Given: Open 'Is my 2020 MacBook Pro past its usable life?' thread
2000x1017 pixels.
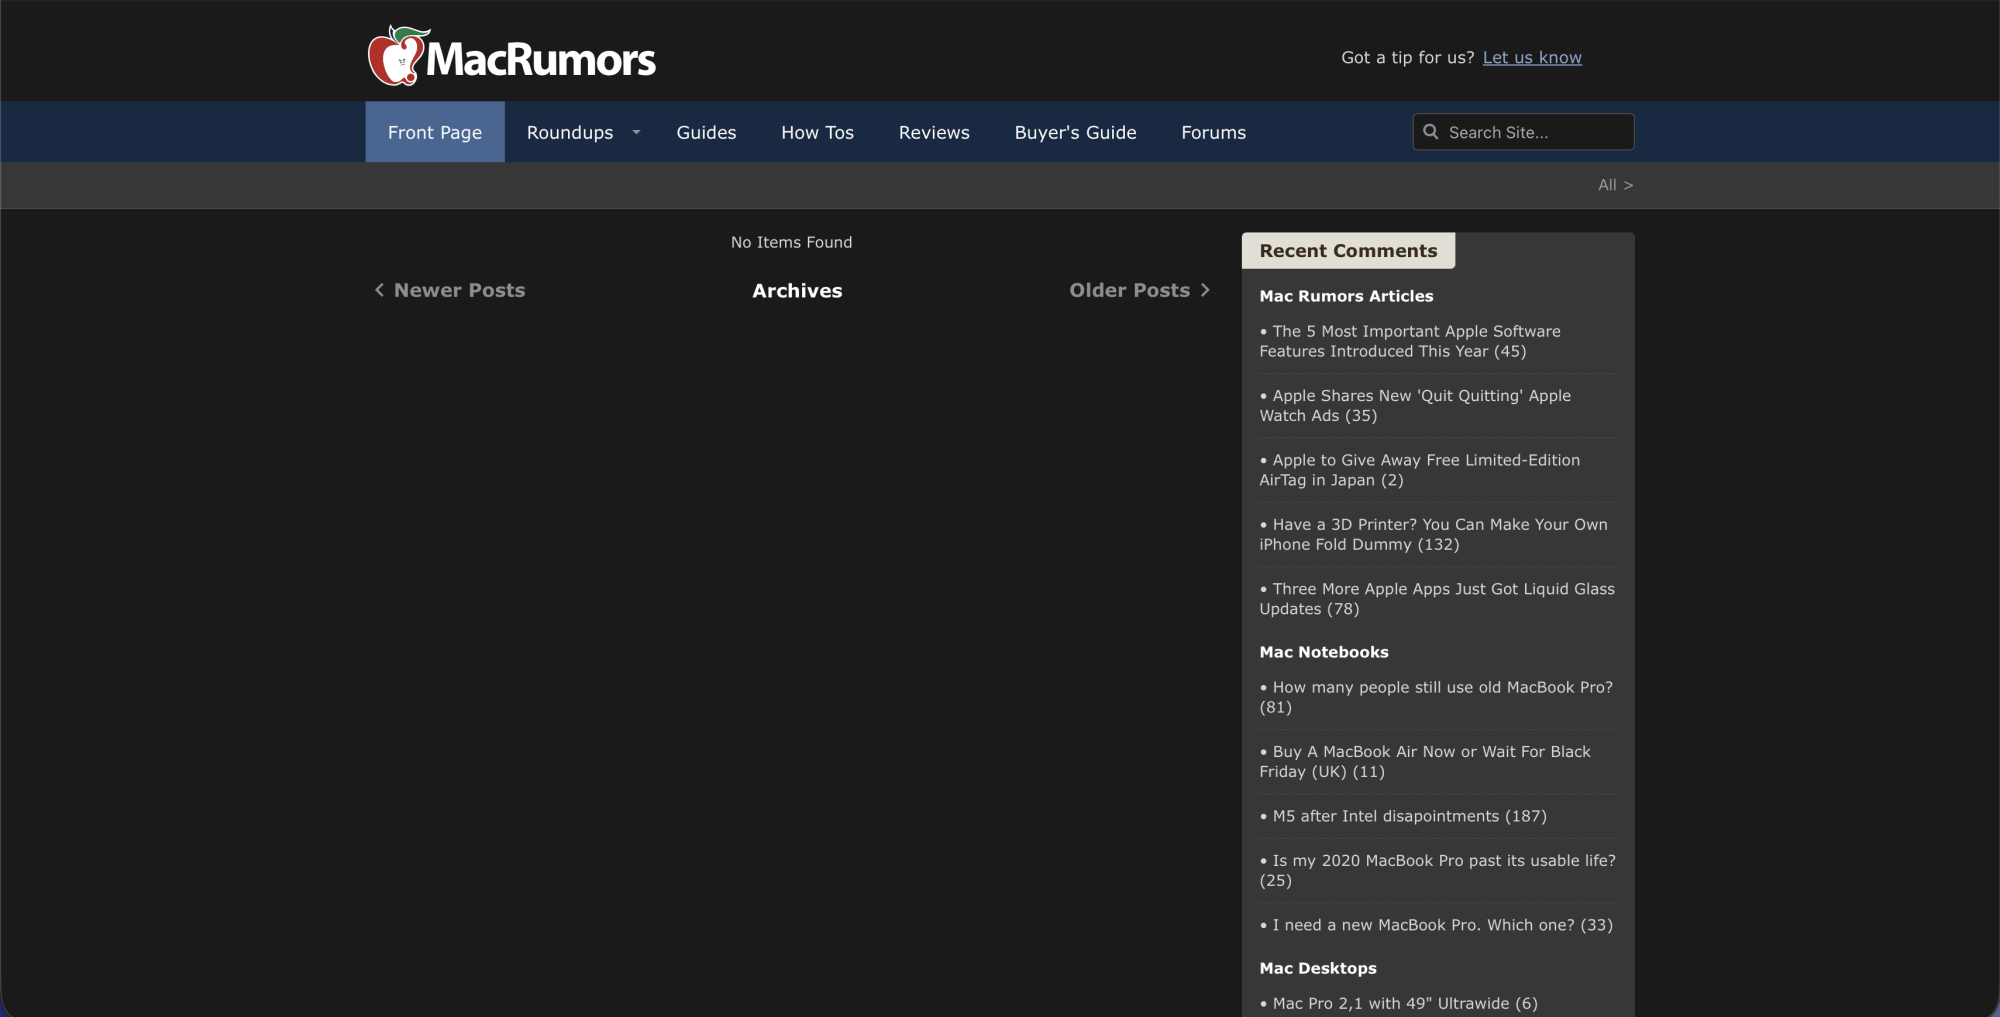Looking at the screenshot, I should point(1438,871).
